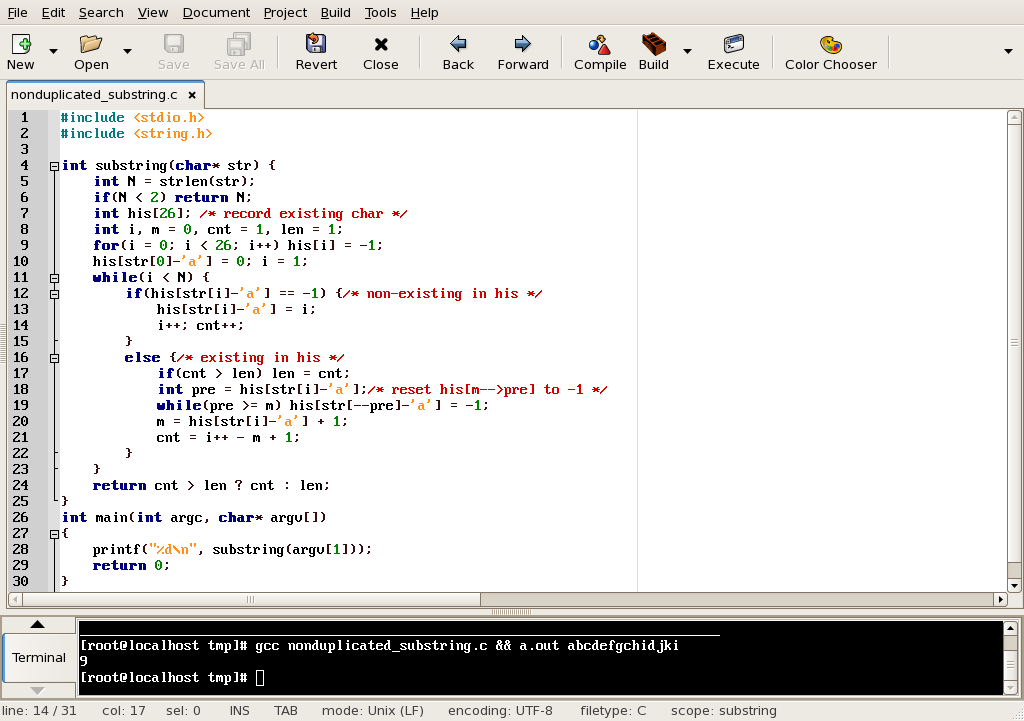Click the 'TAB' indentation status indicator
1024x721 pixels.
point(285,711)
